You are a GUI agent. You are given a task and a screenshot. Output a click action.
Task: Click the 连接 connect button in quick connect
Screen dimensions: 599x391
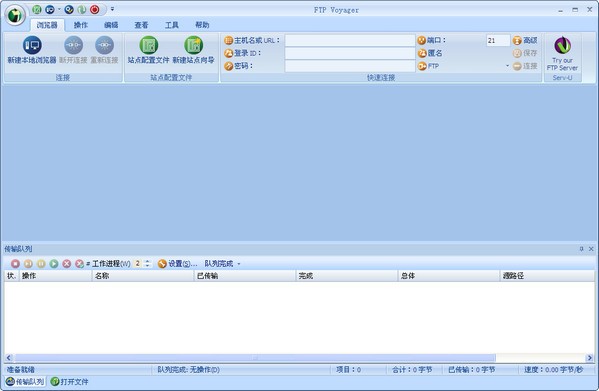click(x=525, y=66)
